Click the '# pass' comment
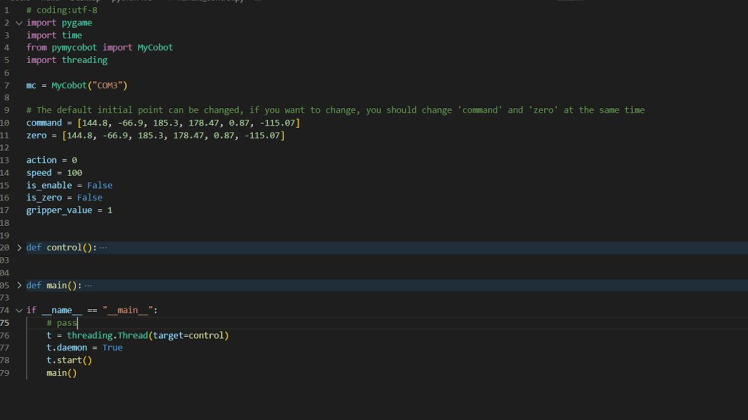 pyautogui.click(x=62, y=323)
